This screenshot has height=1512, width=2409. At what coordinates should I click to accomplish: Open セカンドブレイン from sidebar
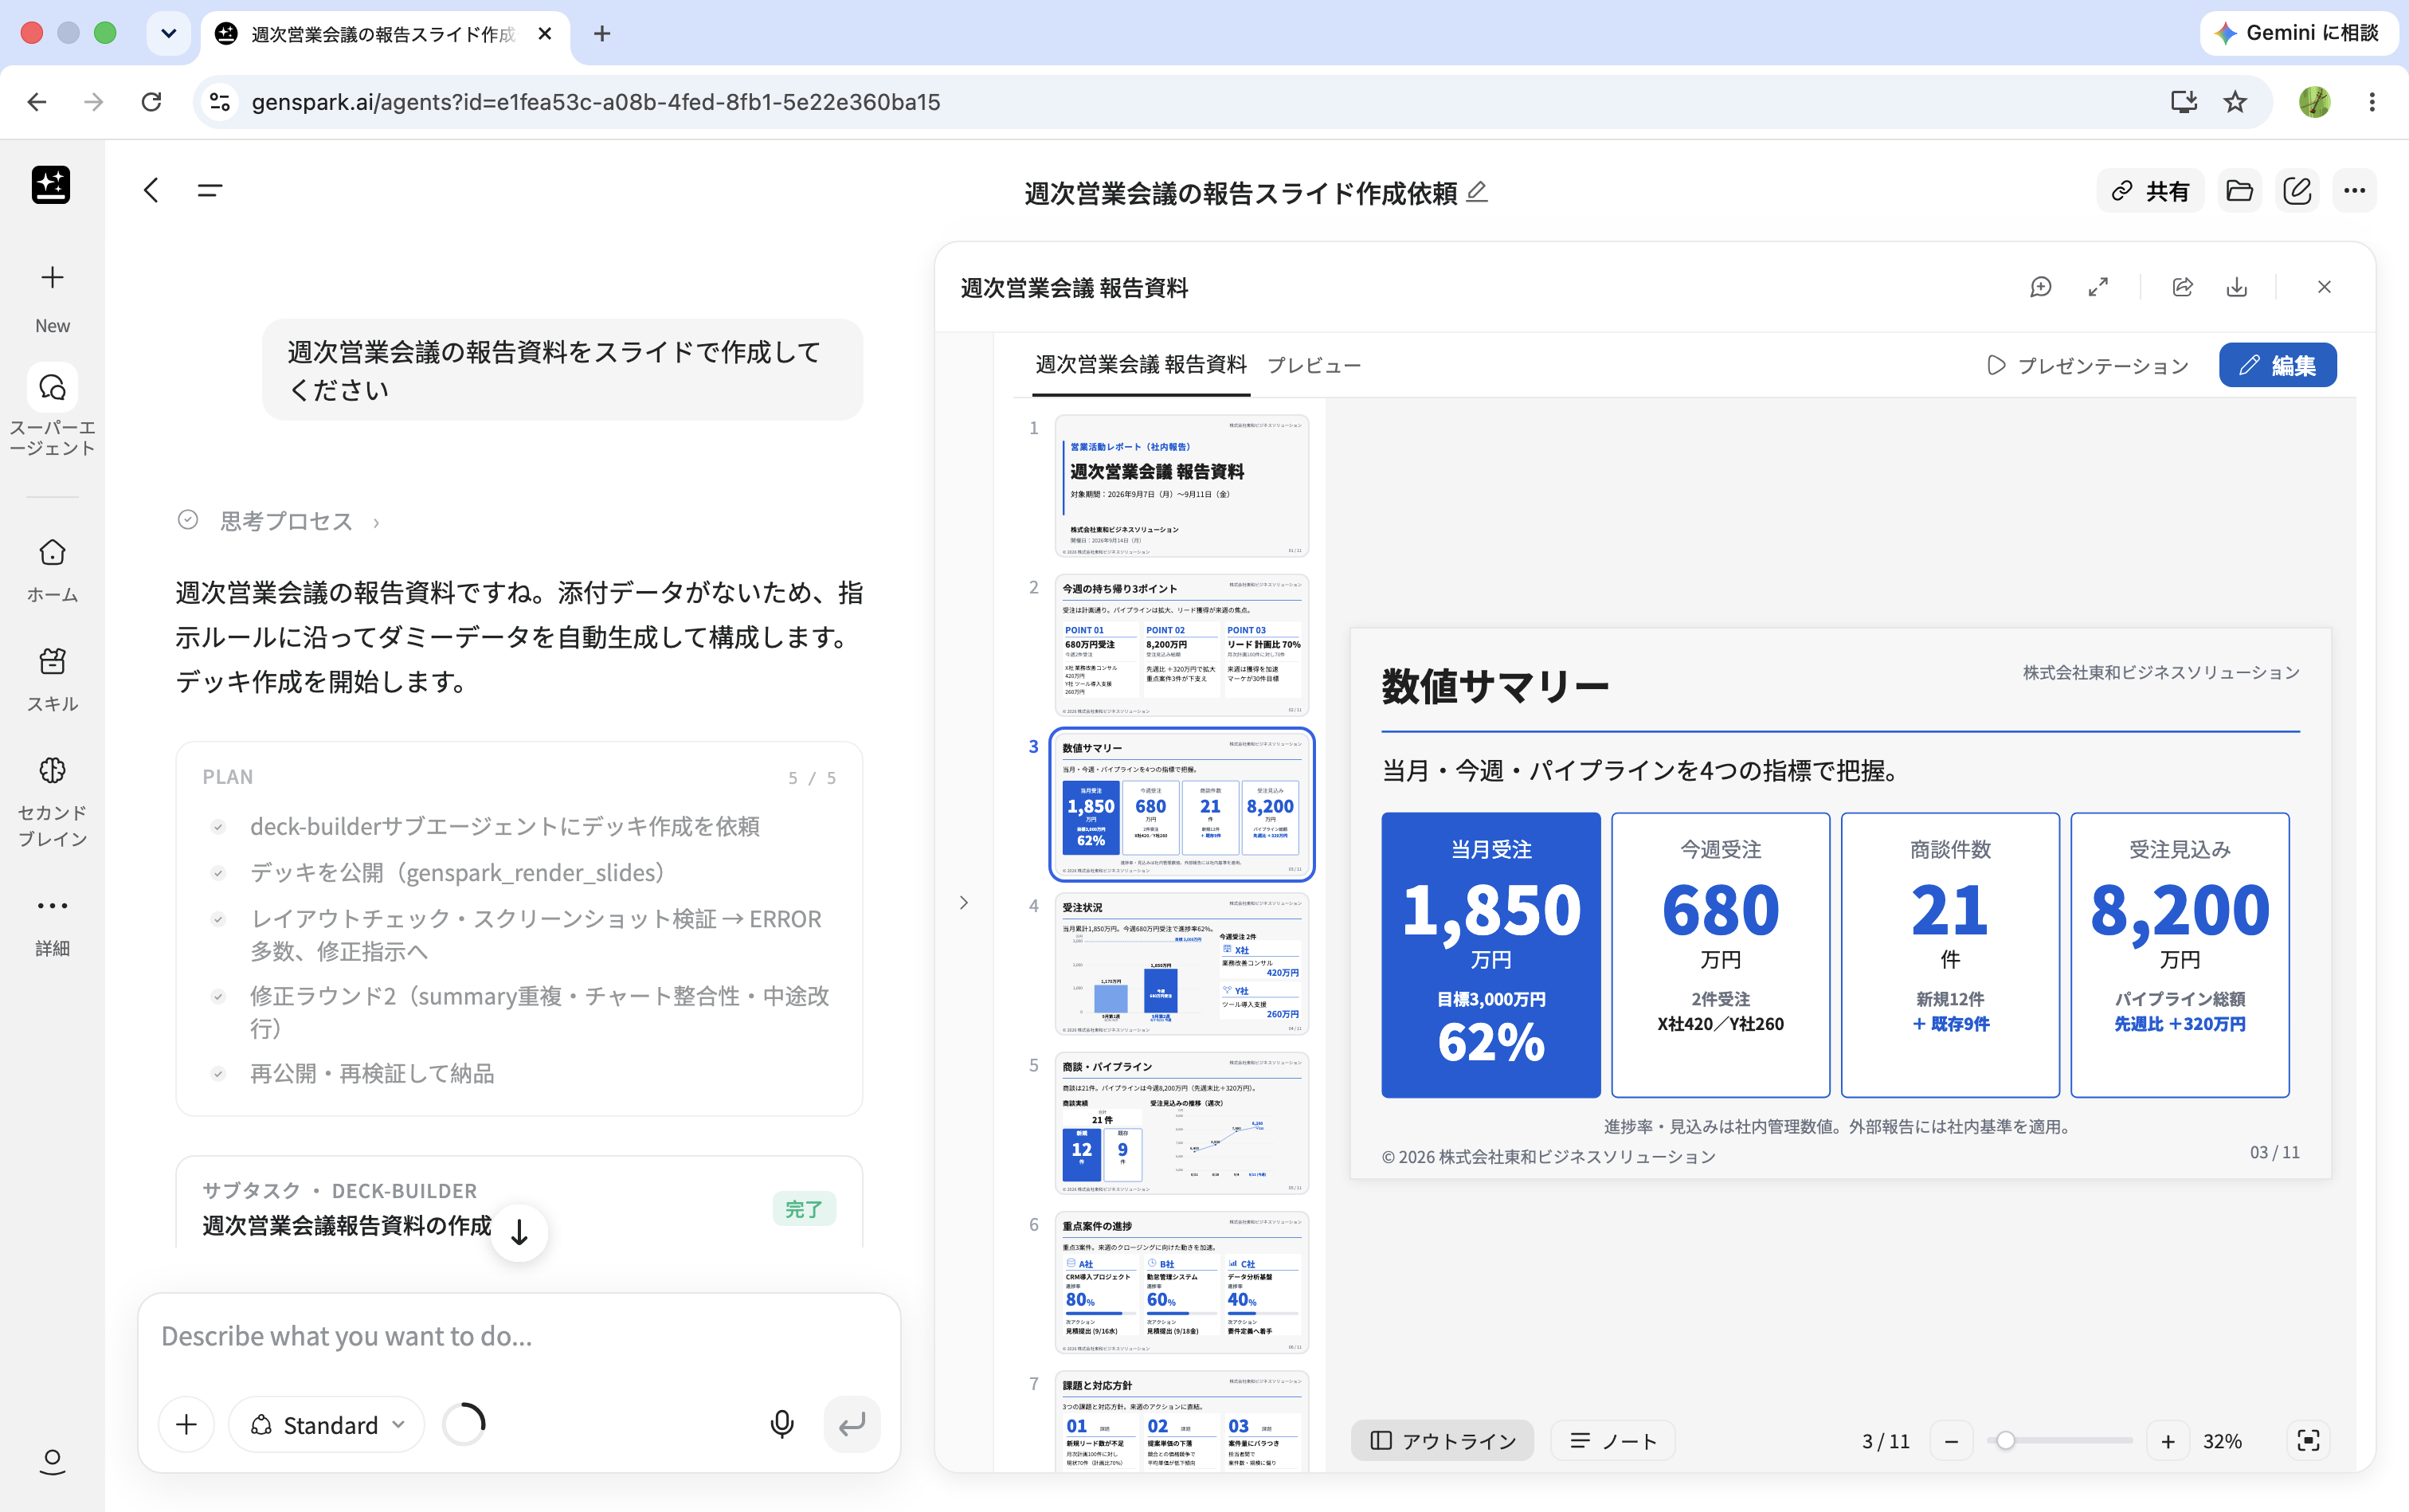pyautogui.click(x=52, y=801)
